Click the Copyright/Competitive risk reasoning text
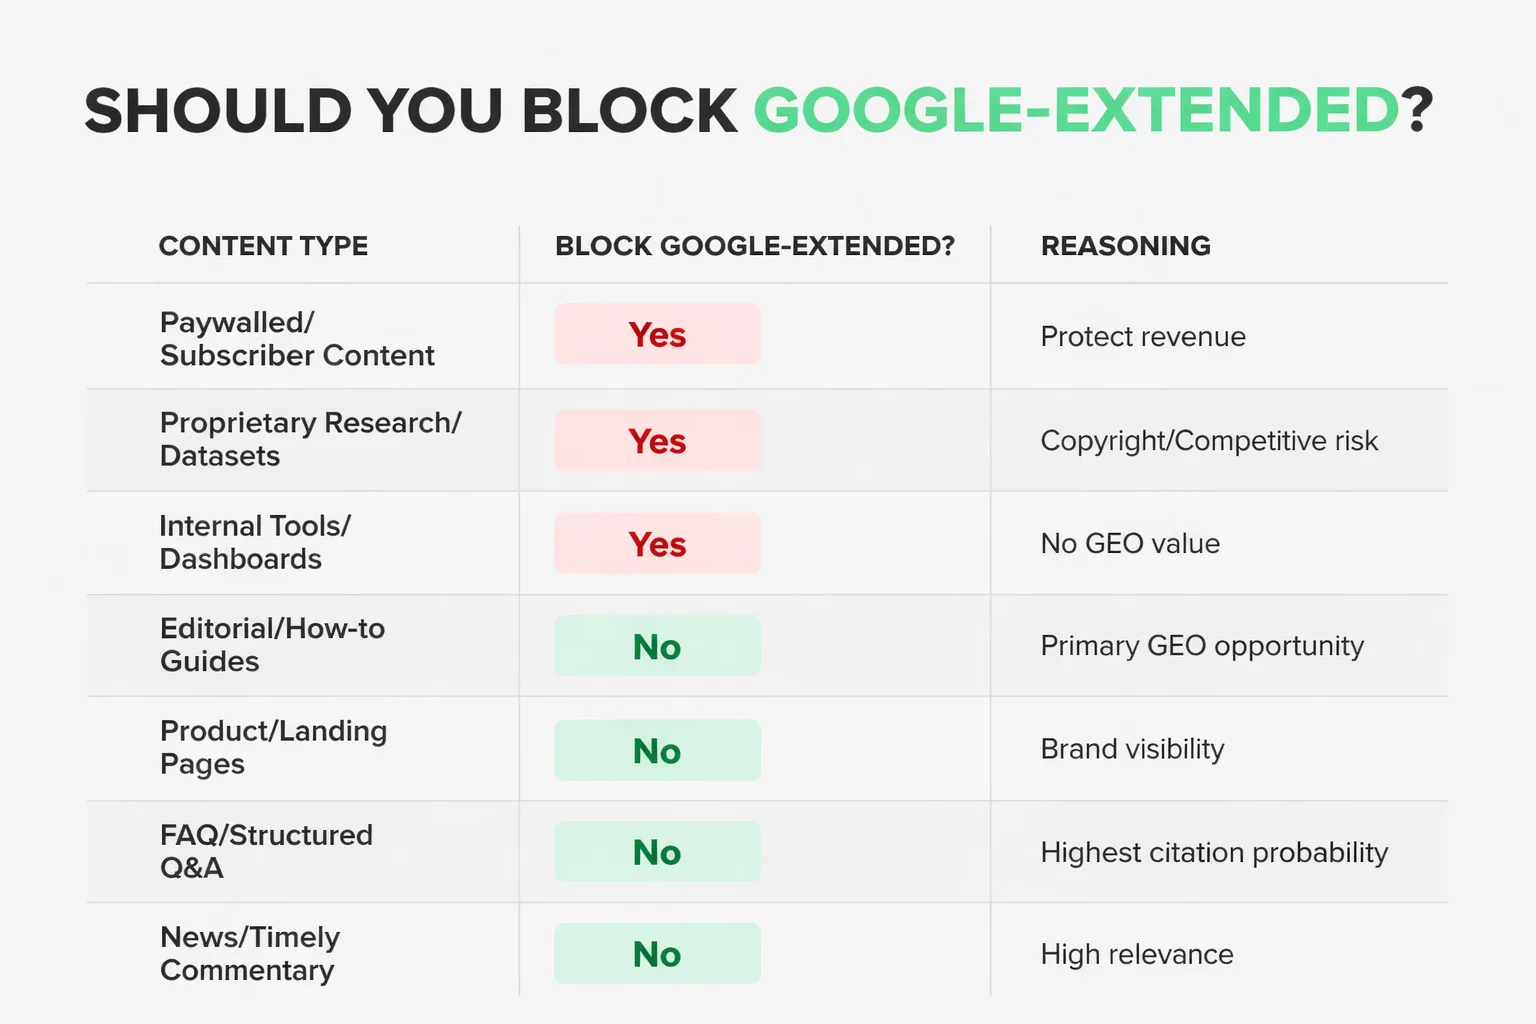This screenshot has height=1024, width=1536. pos(1209,441)
